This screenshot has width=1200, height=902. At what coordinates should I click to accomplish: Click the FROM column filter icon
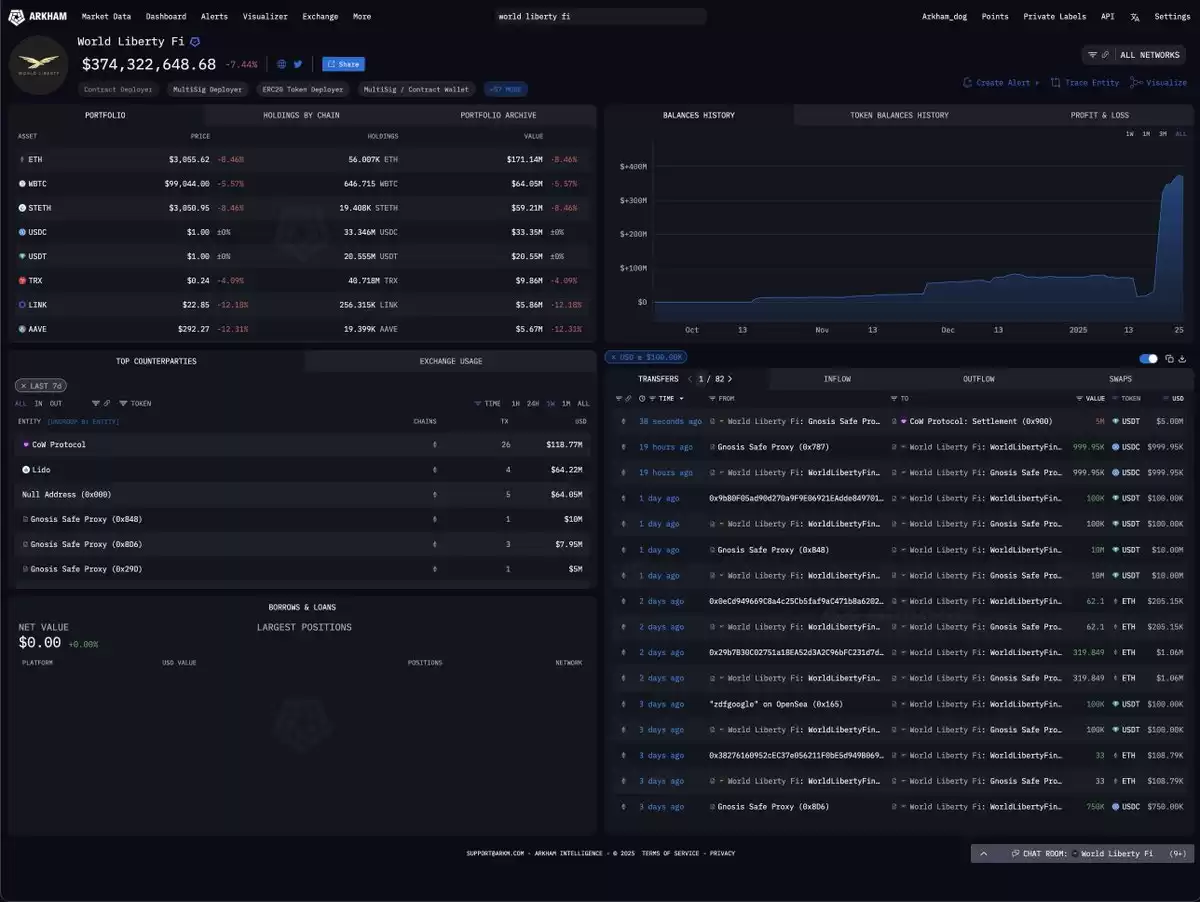click(x=713, y=398)
